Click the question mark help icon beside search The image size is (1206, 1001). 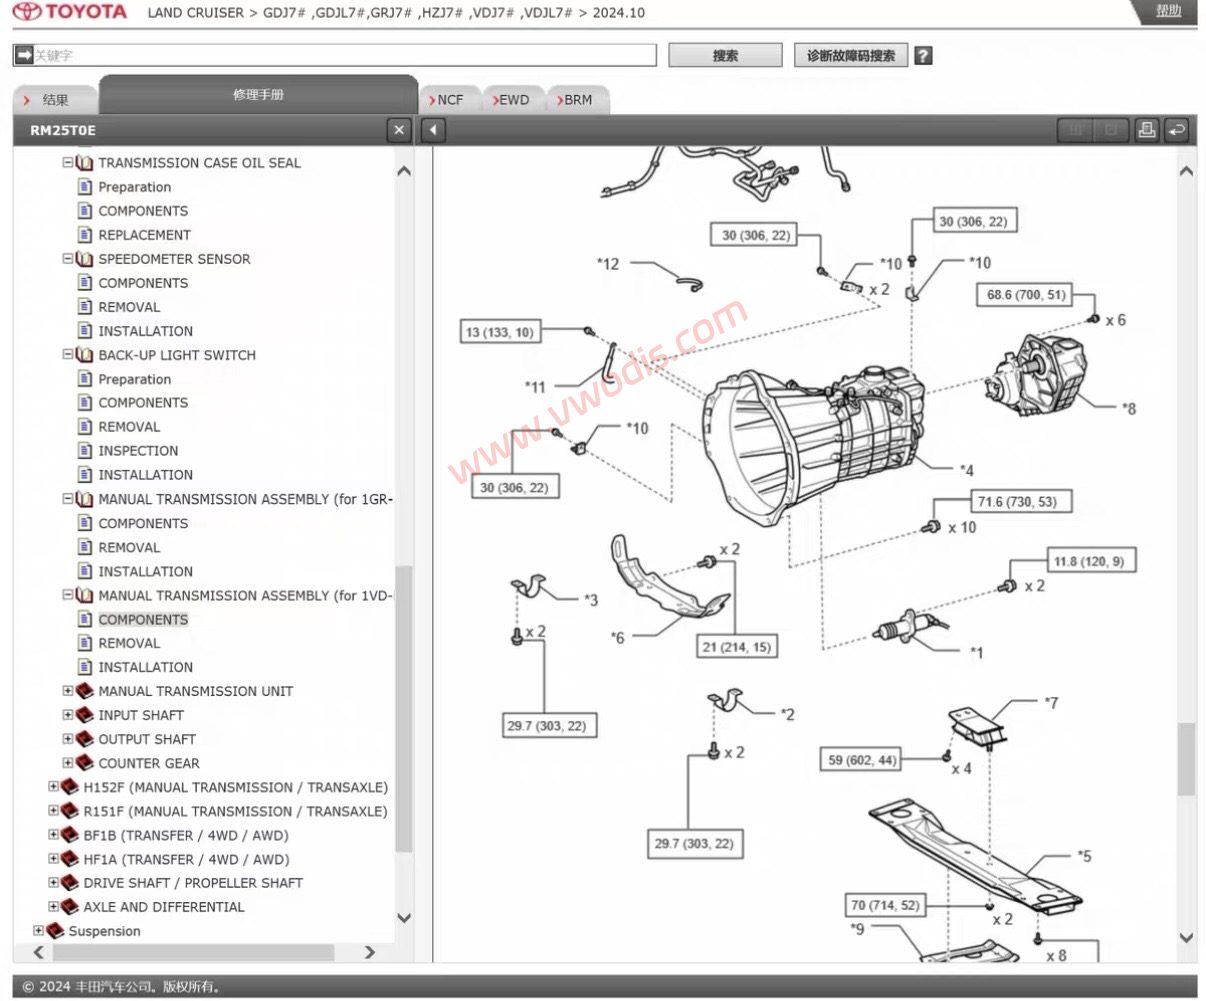(x=923, y=56)
